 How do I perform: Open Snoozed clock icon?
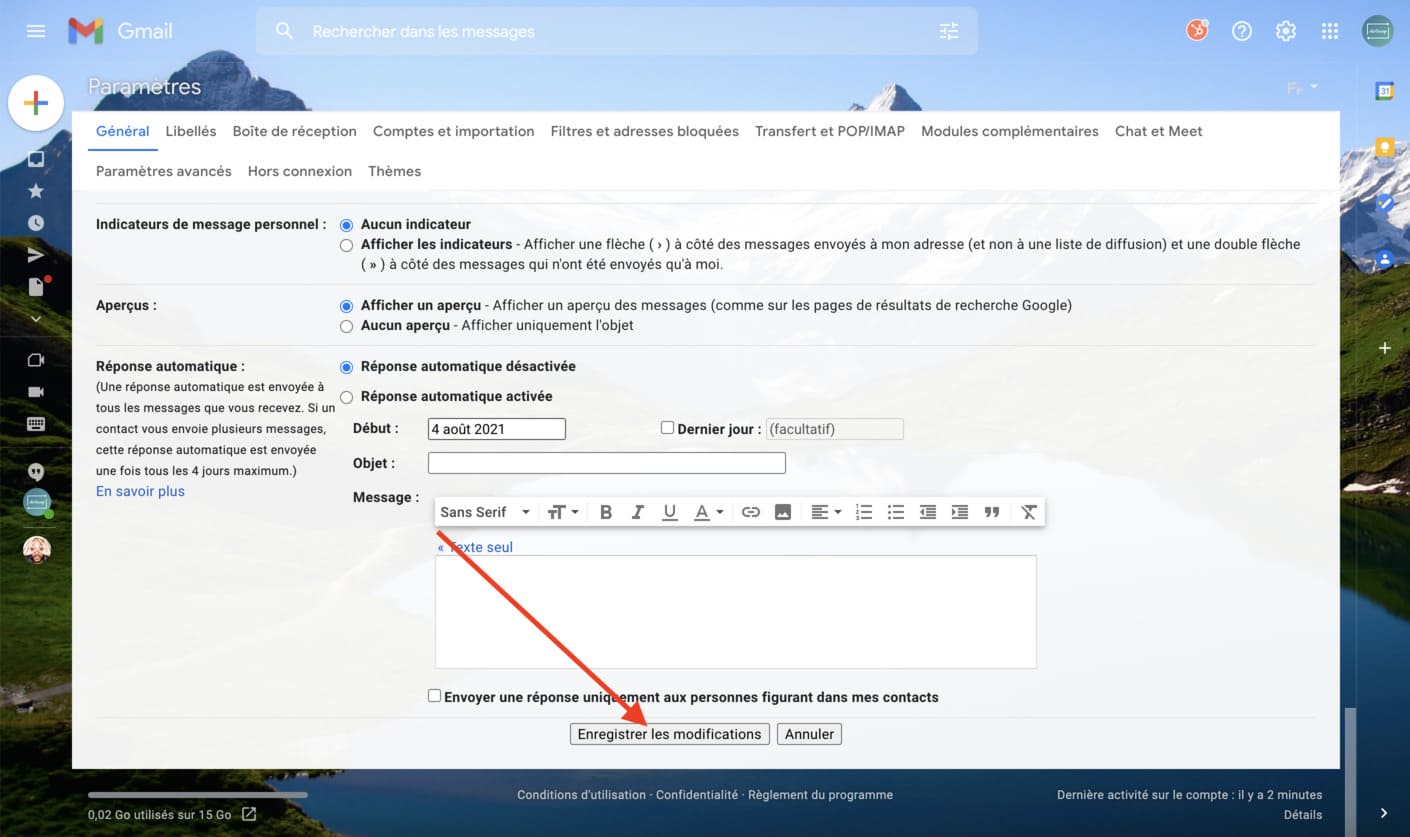[x=36, y=223]
